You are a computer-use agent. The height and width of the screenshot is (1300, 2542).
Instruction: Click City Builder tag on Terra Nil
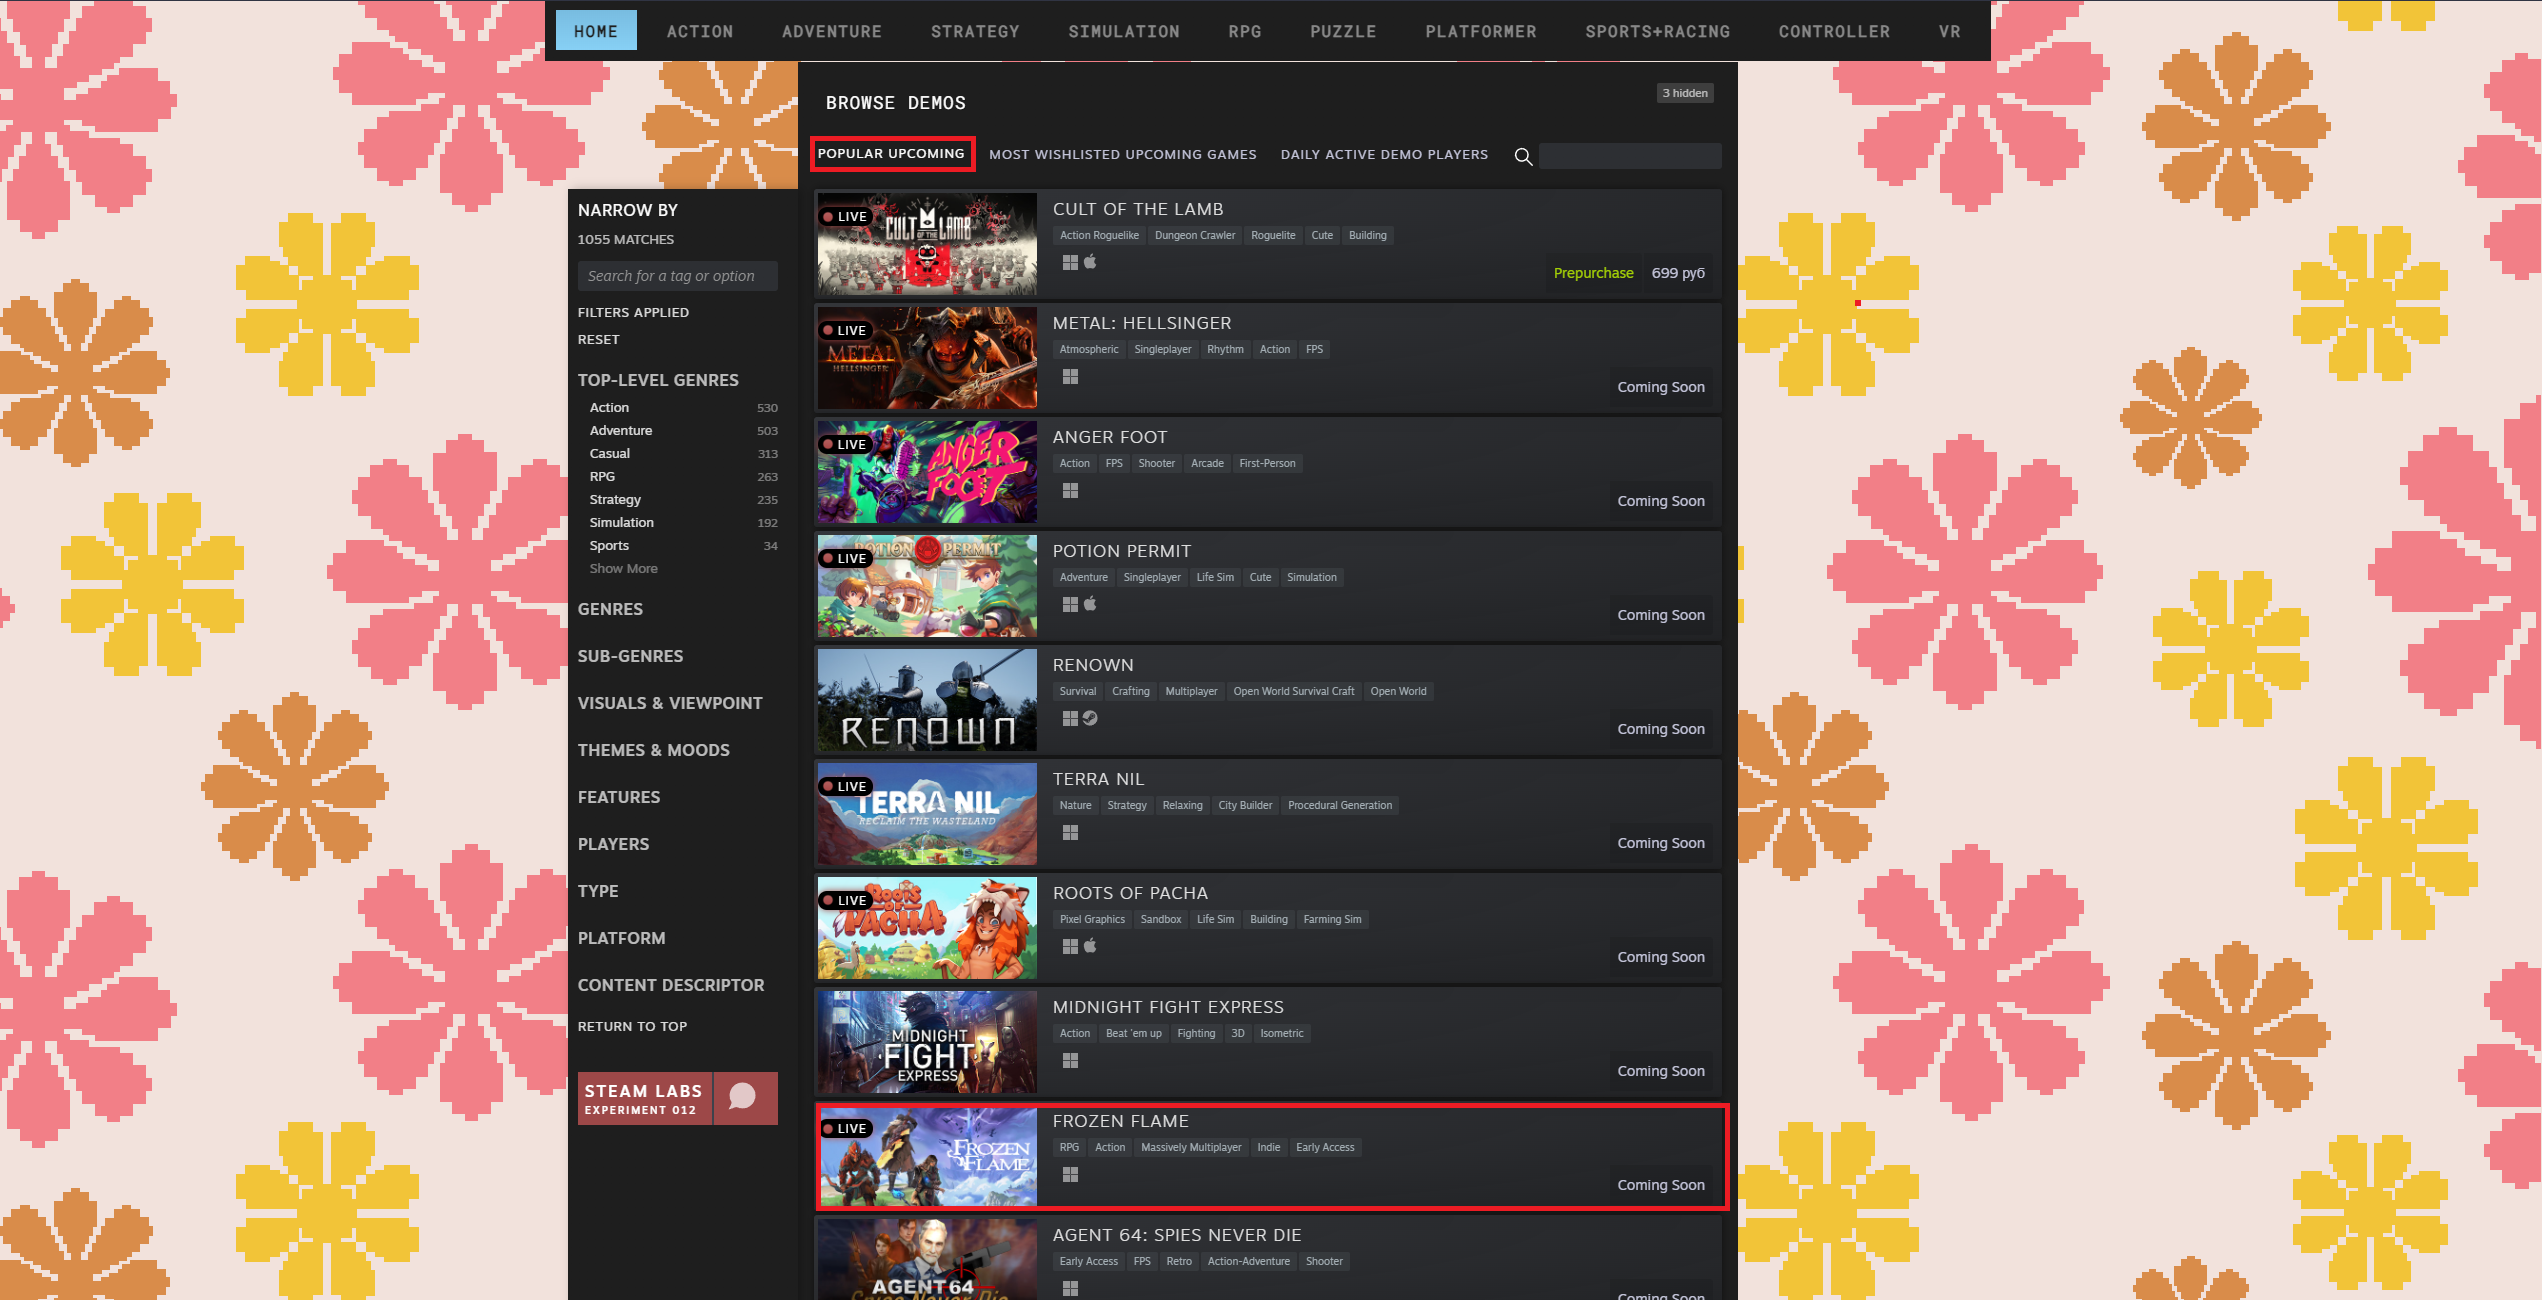tap(1245, 805)
